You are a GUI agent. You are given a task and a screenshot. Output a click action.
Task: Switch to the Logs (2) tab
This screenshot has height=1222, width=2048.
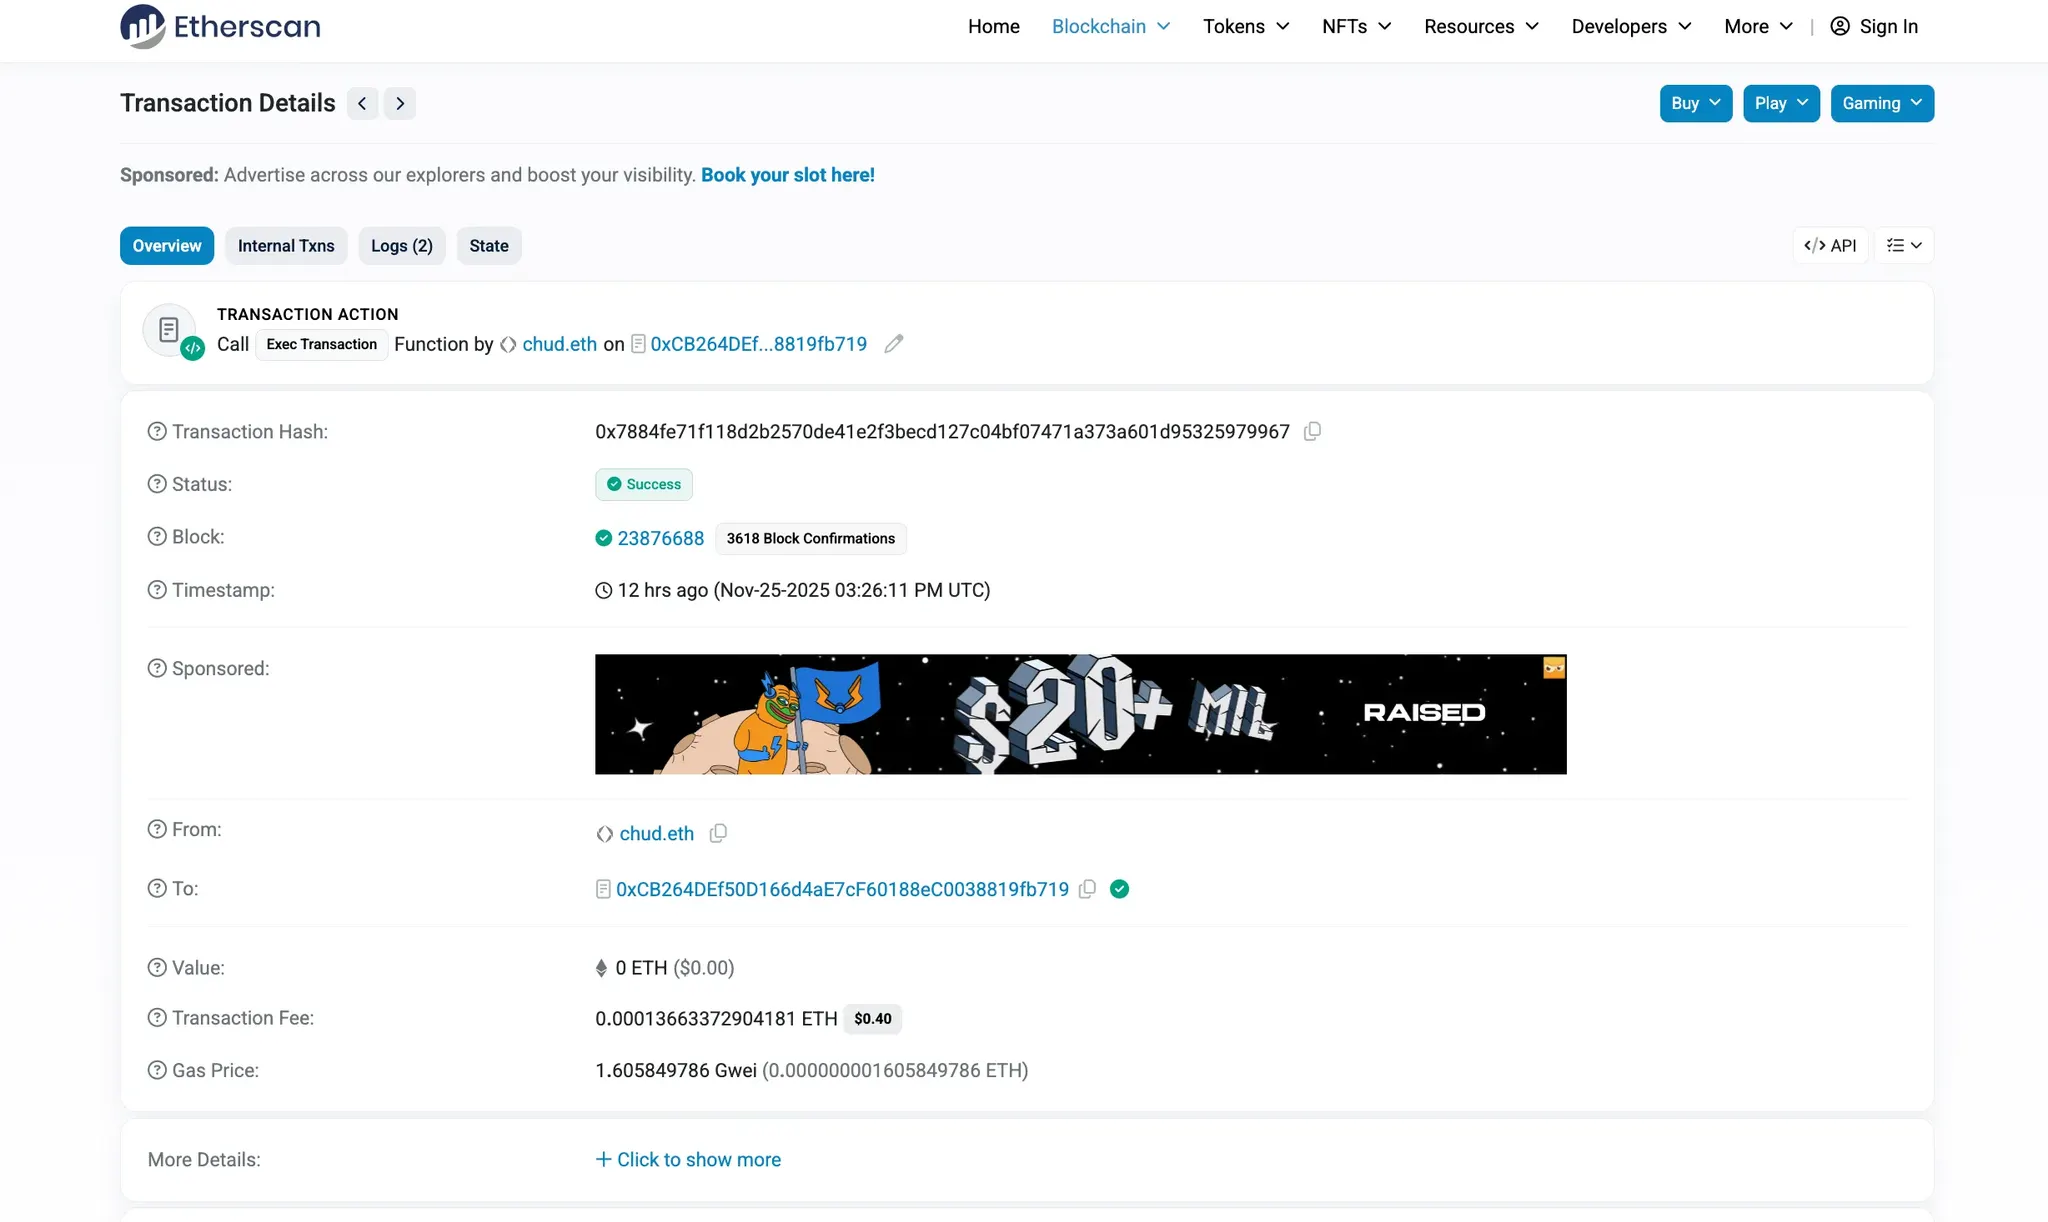401,245
